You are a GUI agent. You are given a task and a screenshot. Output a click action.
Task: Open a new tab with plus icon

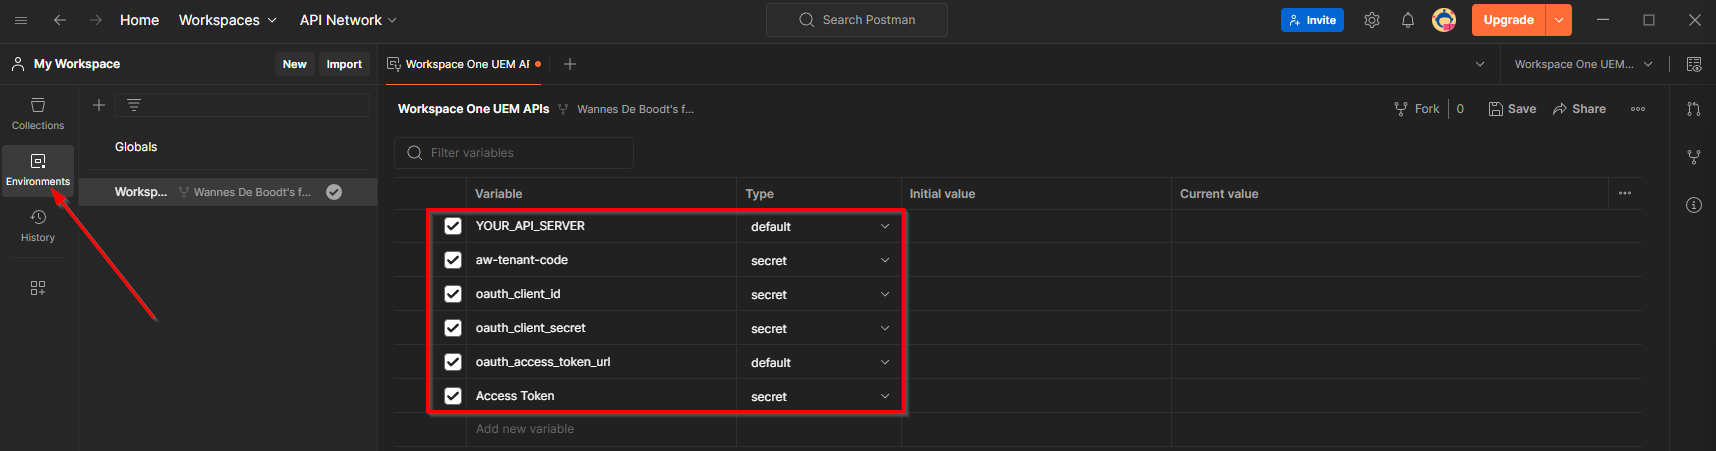pyautogui.click(x=570, y=64)
